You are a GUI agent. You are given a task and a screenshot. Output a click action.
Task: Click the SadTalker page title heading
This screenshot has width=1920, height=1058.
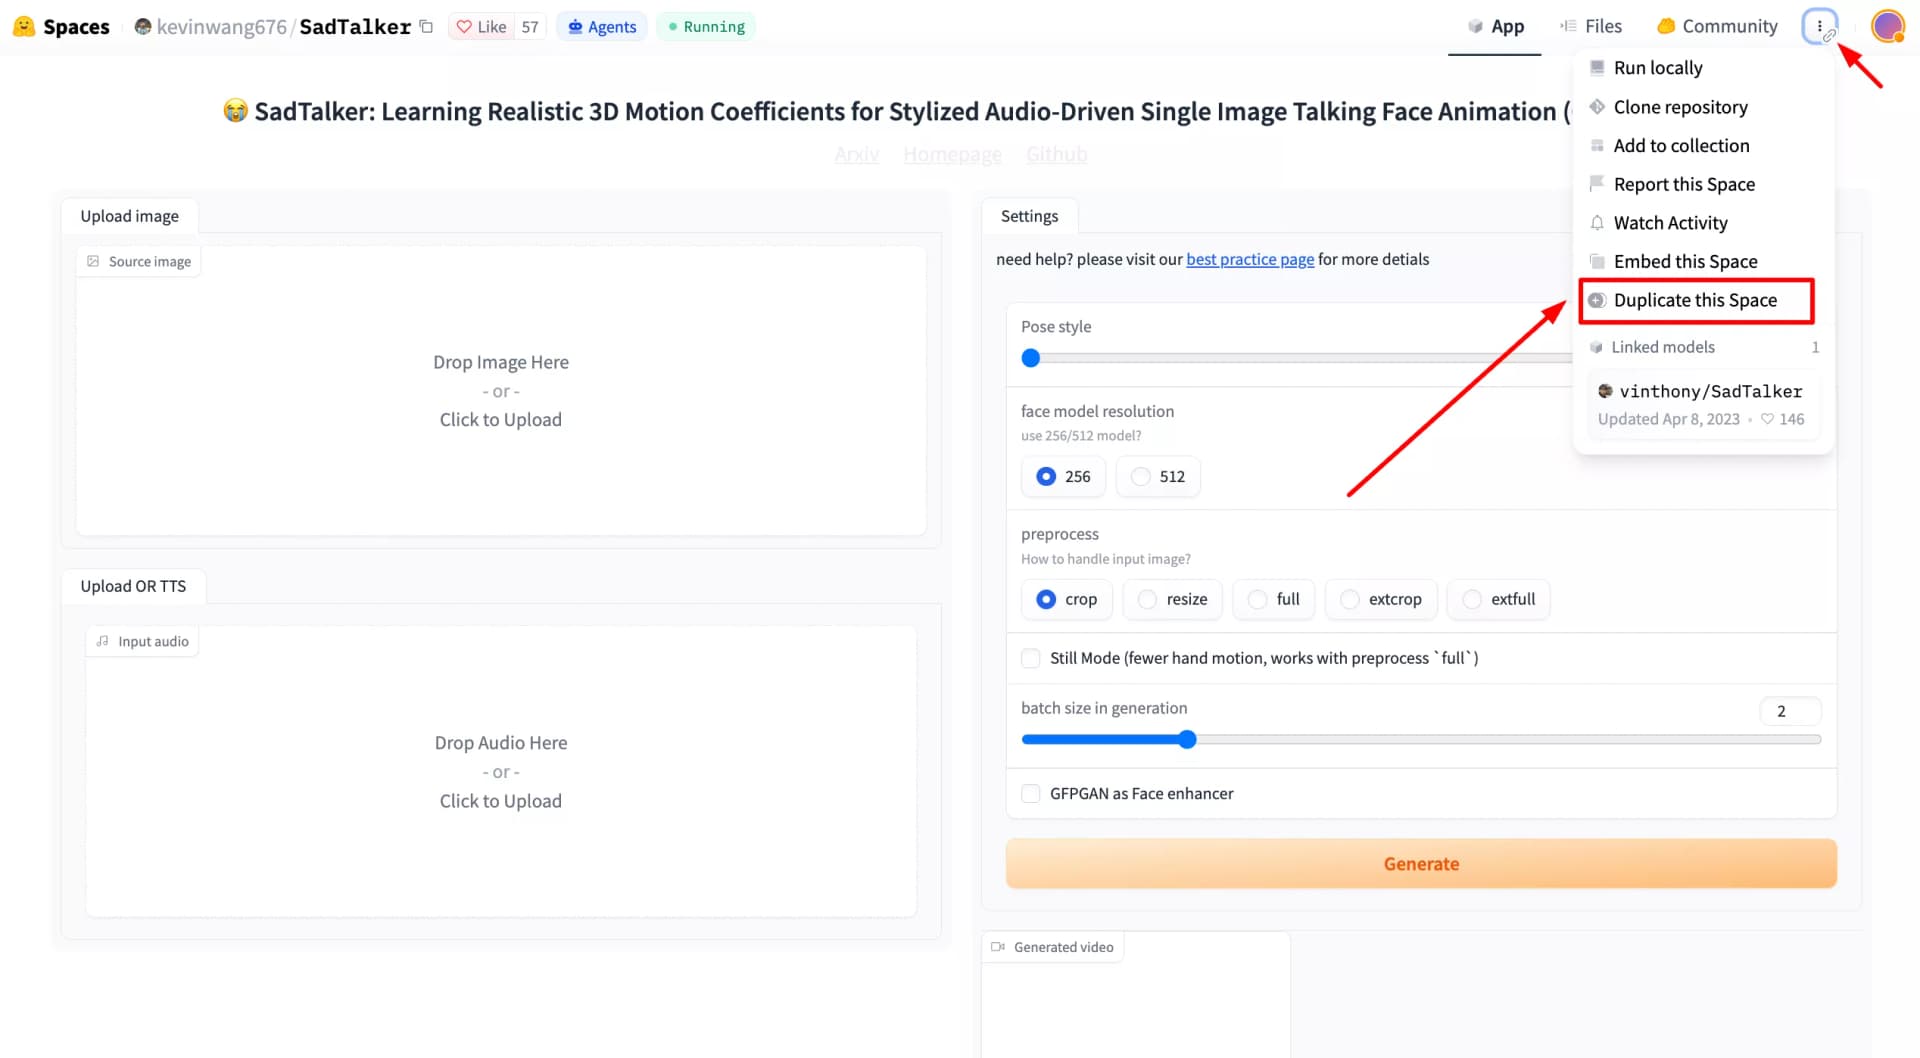(895, 112)
